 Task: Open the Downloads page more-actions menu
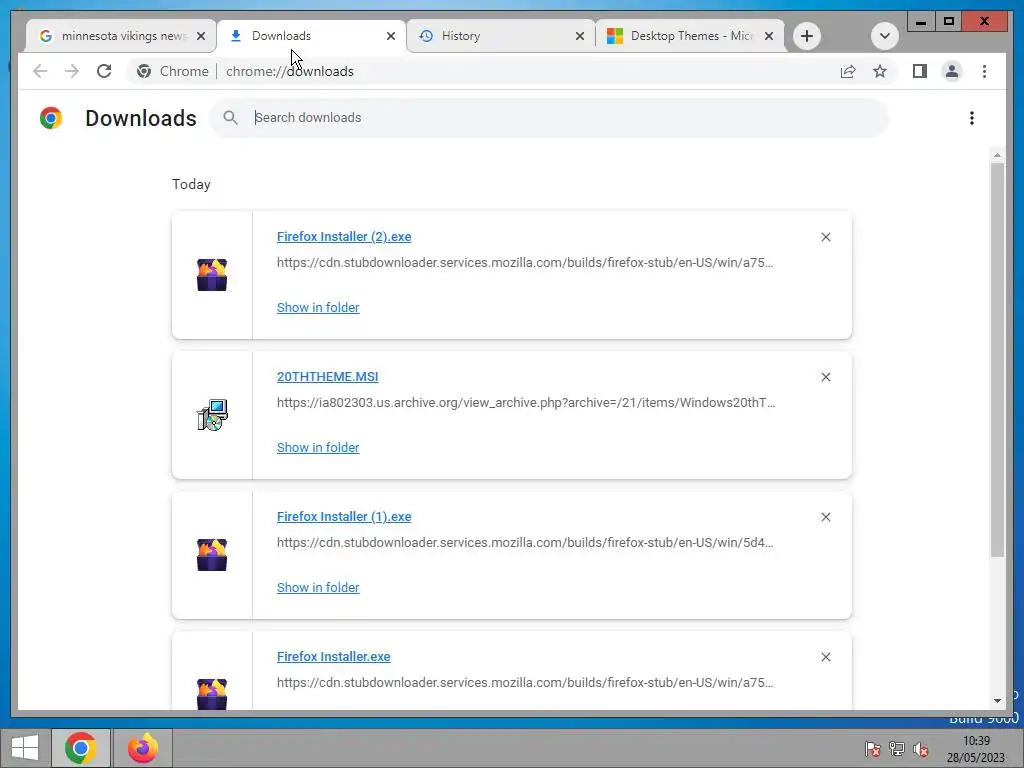[x=972, y=118]
